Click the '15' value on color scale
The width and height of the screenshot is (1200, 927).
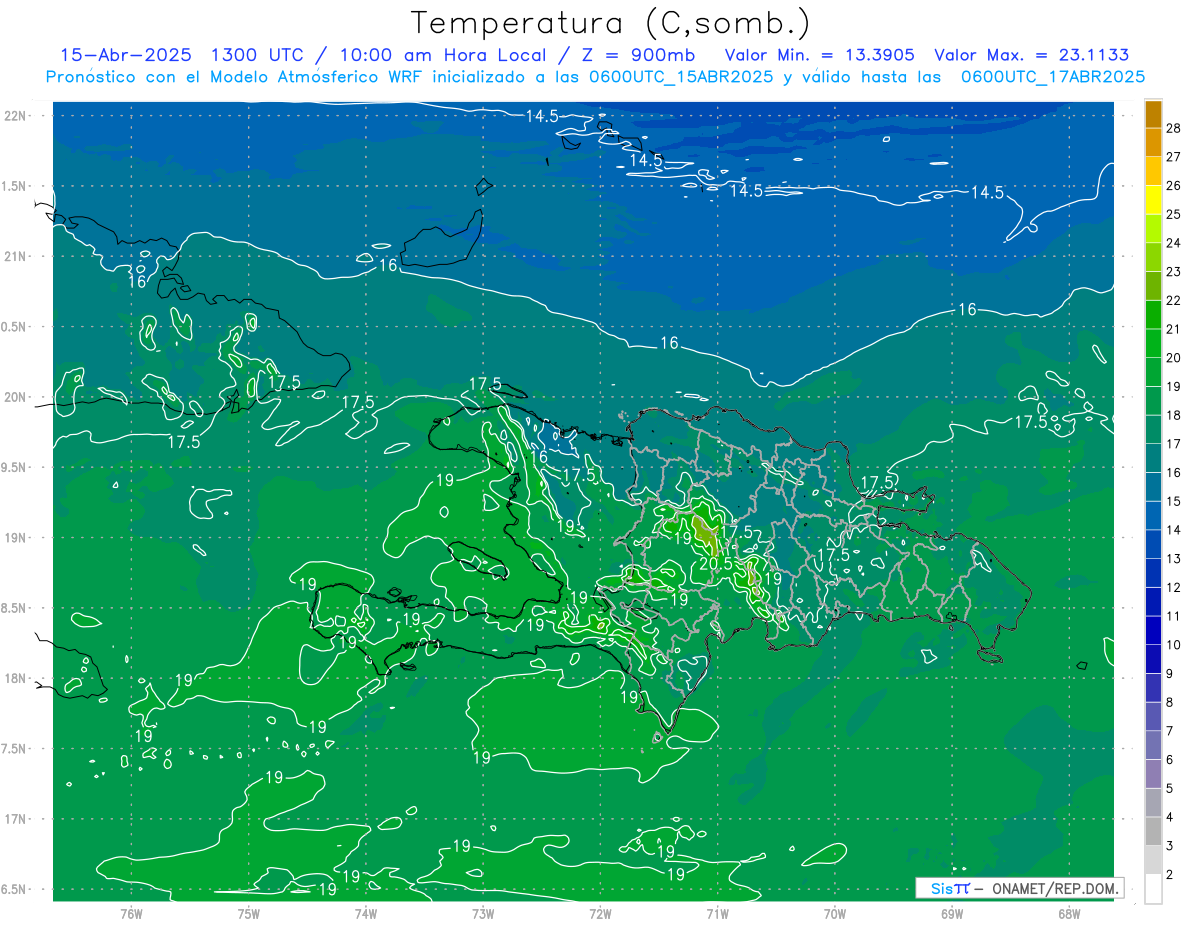(x=1174, y=501)
